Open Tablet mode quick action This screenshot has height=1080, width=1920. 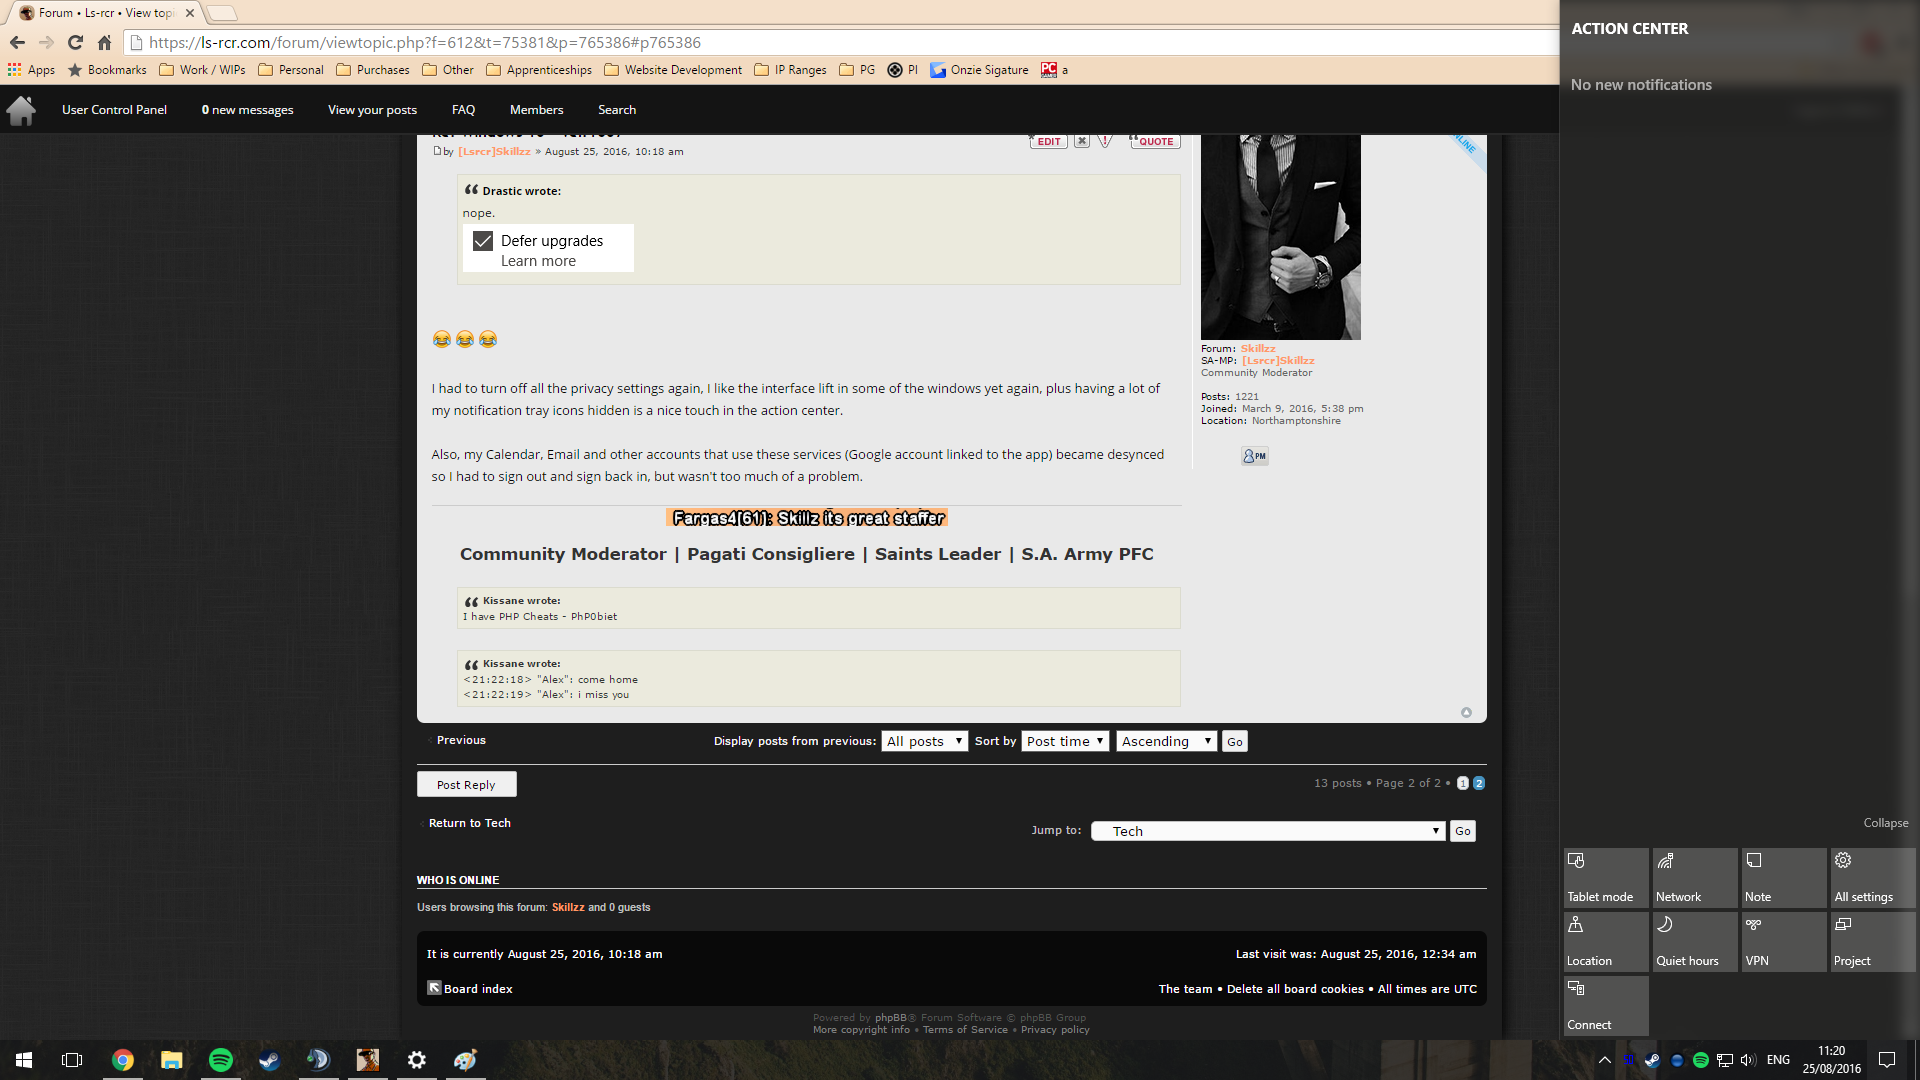(1606, 878)
